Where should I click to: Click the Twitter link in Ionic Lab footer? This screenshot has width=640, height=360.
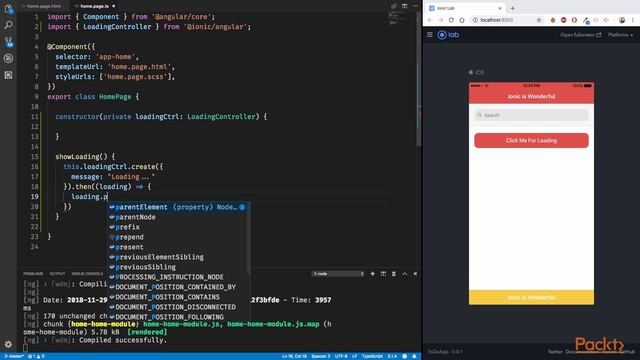click(x=555, y=351)
